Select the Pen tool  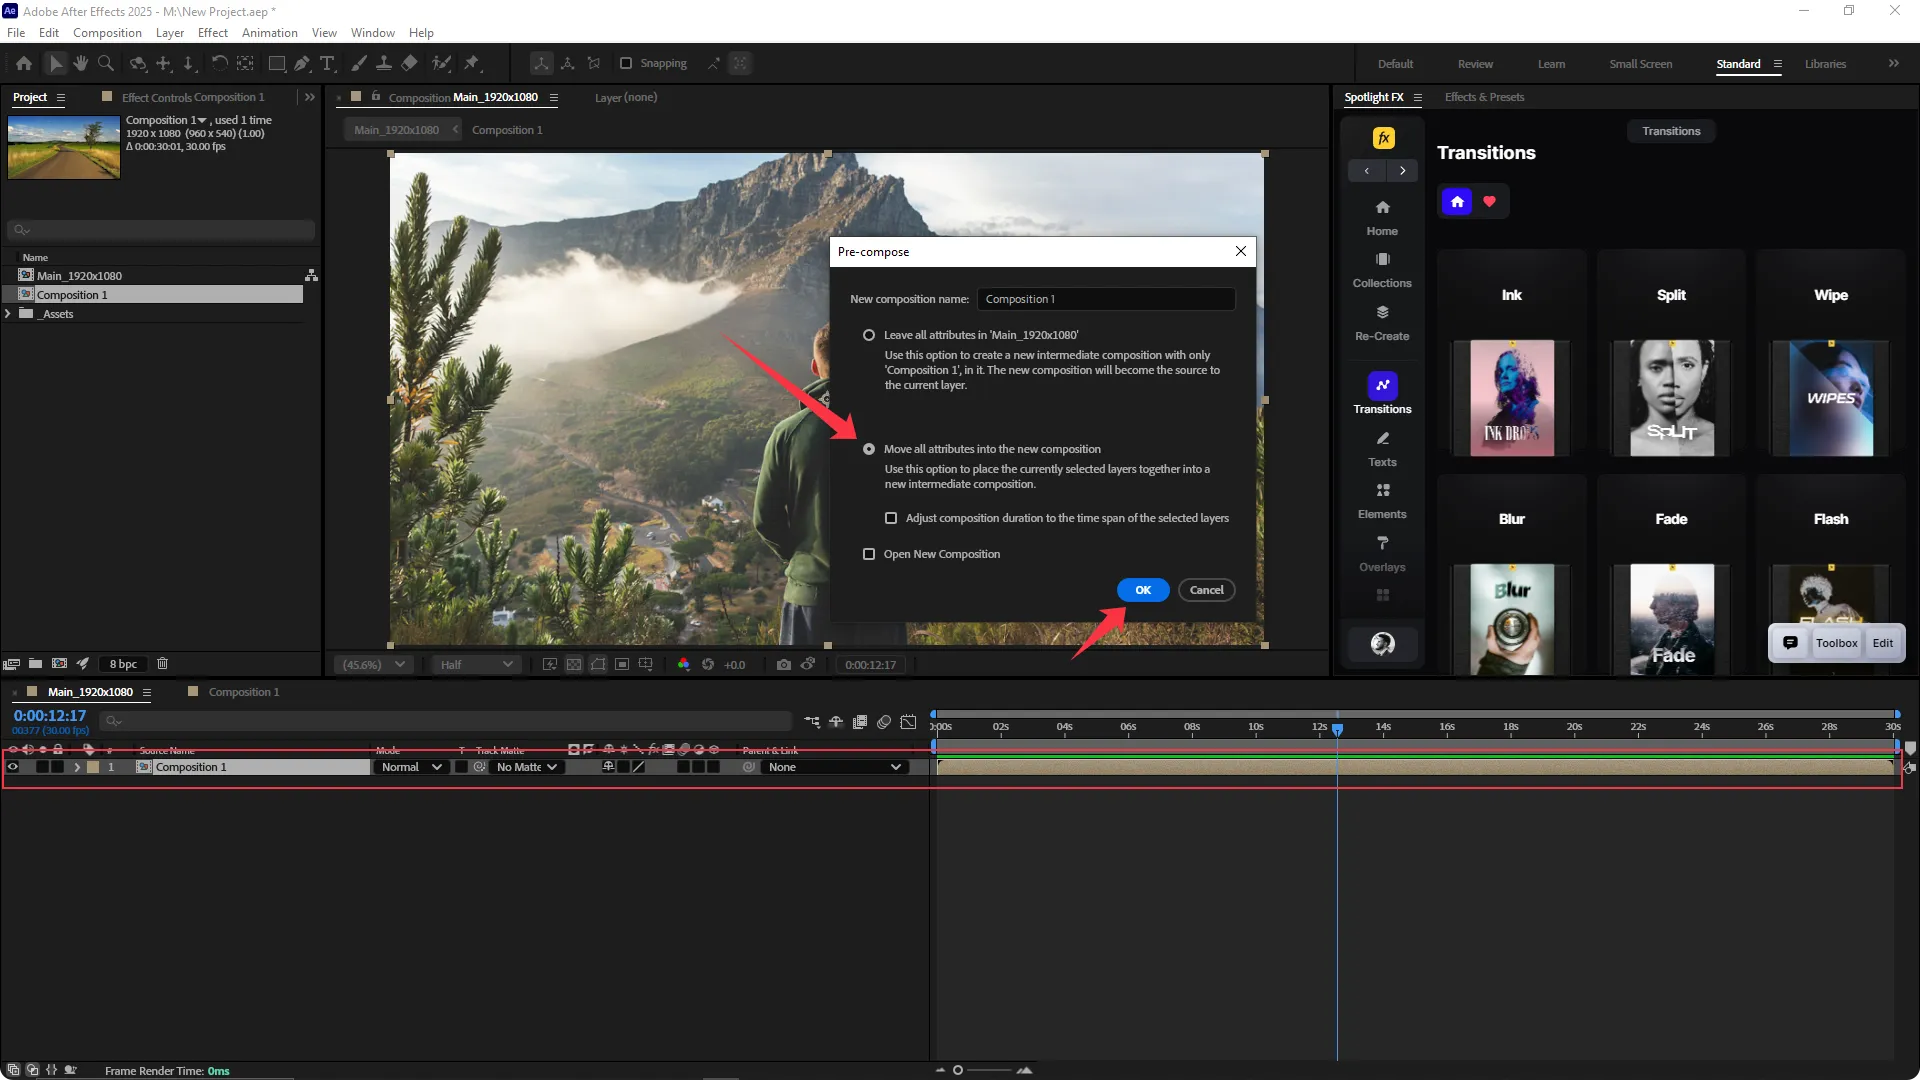tap(302, 63)
